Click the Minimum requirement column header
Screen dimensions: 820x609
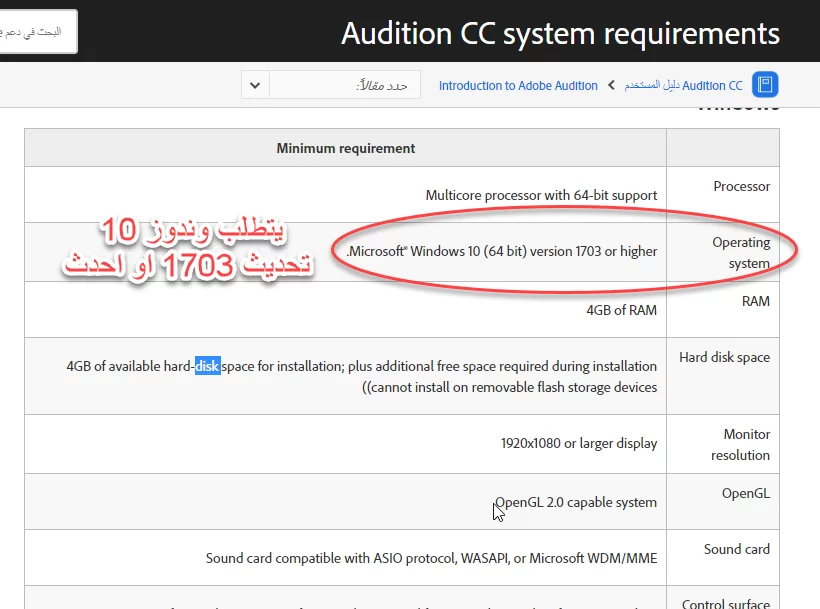[x=346, y=148]
